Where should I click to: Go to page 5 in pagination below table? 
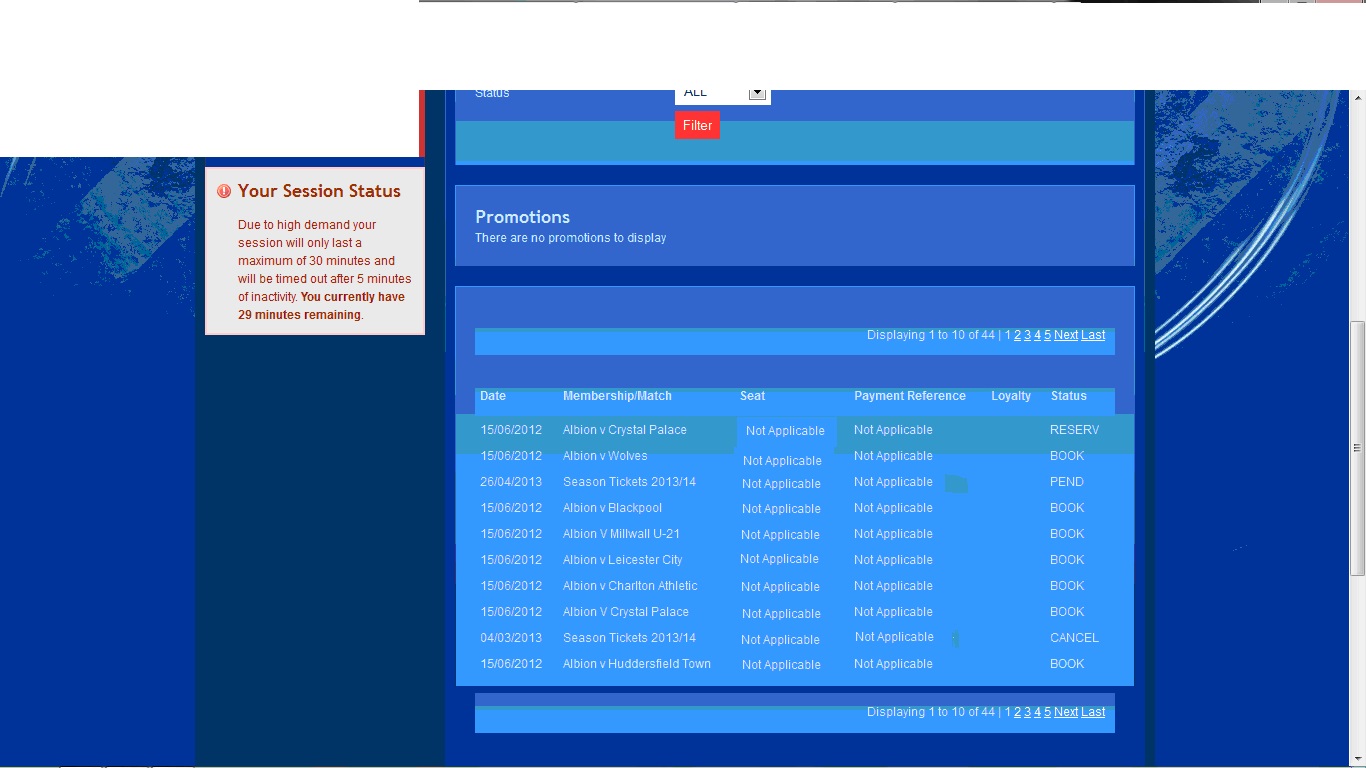(x=1047, y=712)
